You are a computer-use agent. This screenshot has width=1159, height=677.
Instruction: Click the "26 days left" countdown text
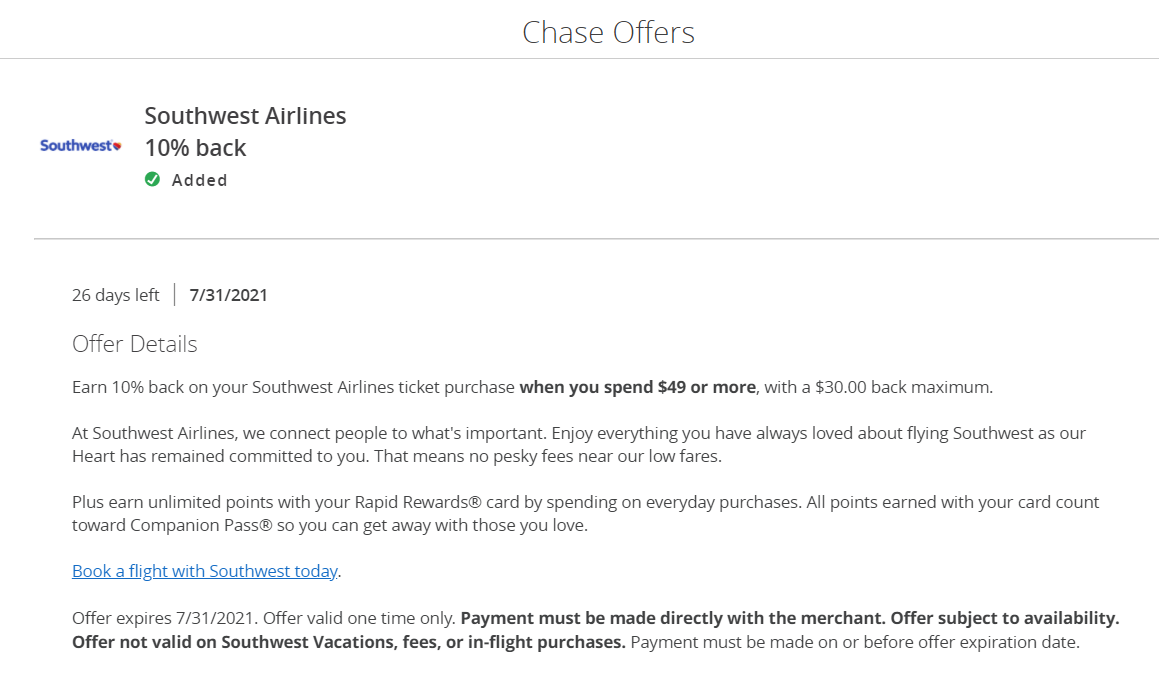pyautogui.click(x=115, y=294)
